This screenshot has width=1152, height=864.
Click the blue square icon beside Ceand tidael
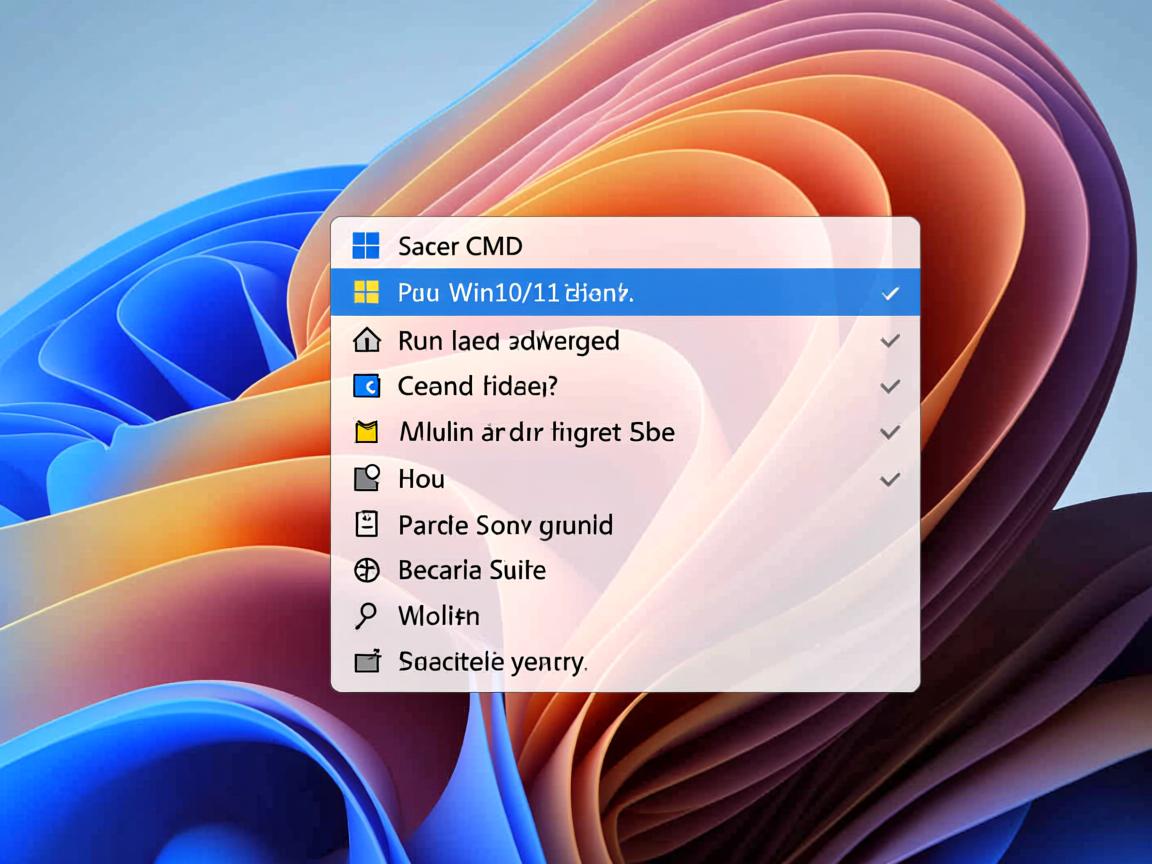coord(367,386)
